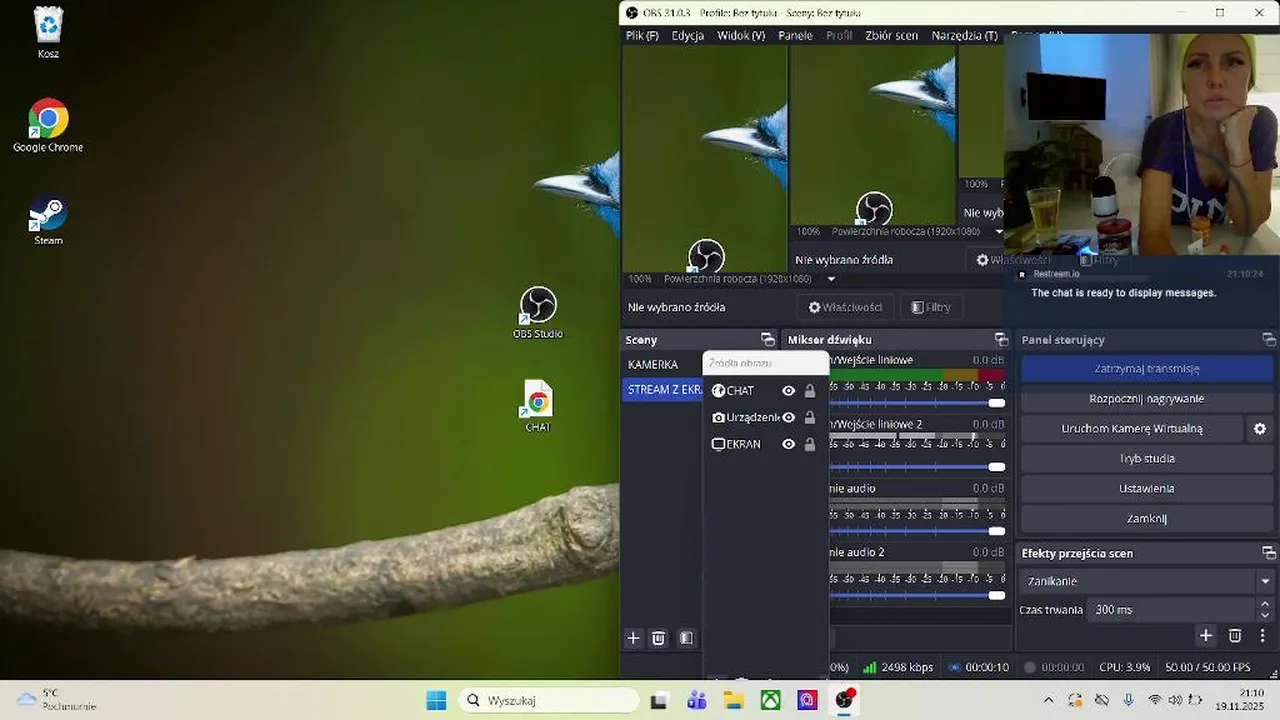Undock the Efekty przejścia scen float icon
This screenshot has width=1280, height=720.
[1269, 553]
